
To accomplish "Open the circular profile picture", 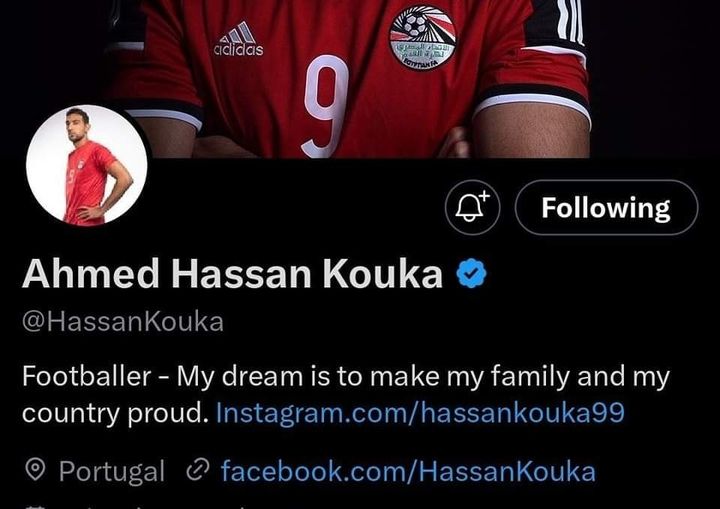I will click(x=87, y=165).
